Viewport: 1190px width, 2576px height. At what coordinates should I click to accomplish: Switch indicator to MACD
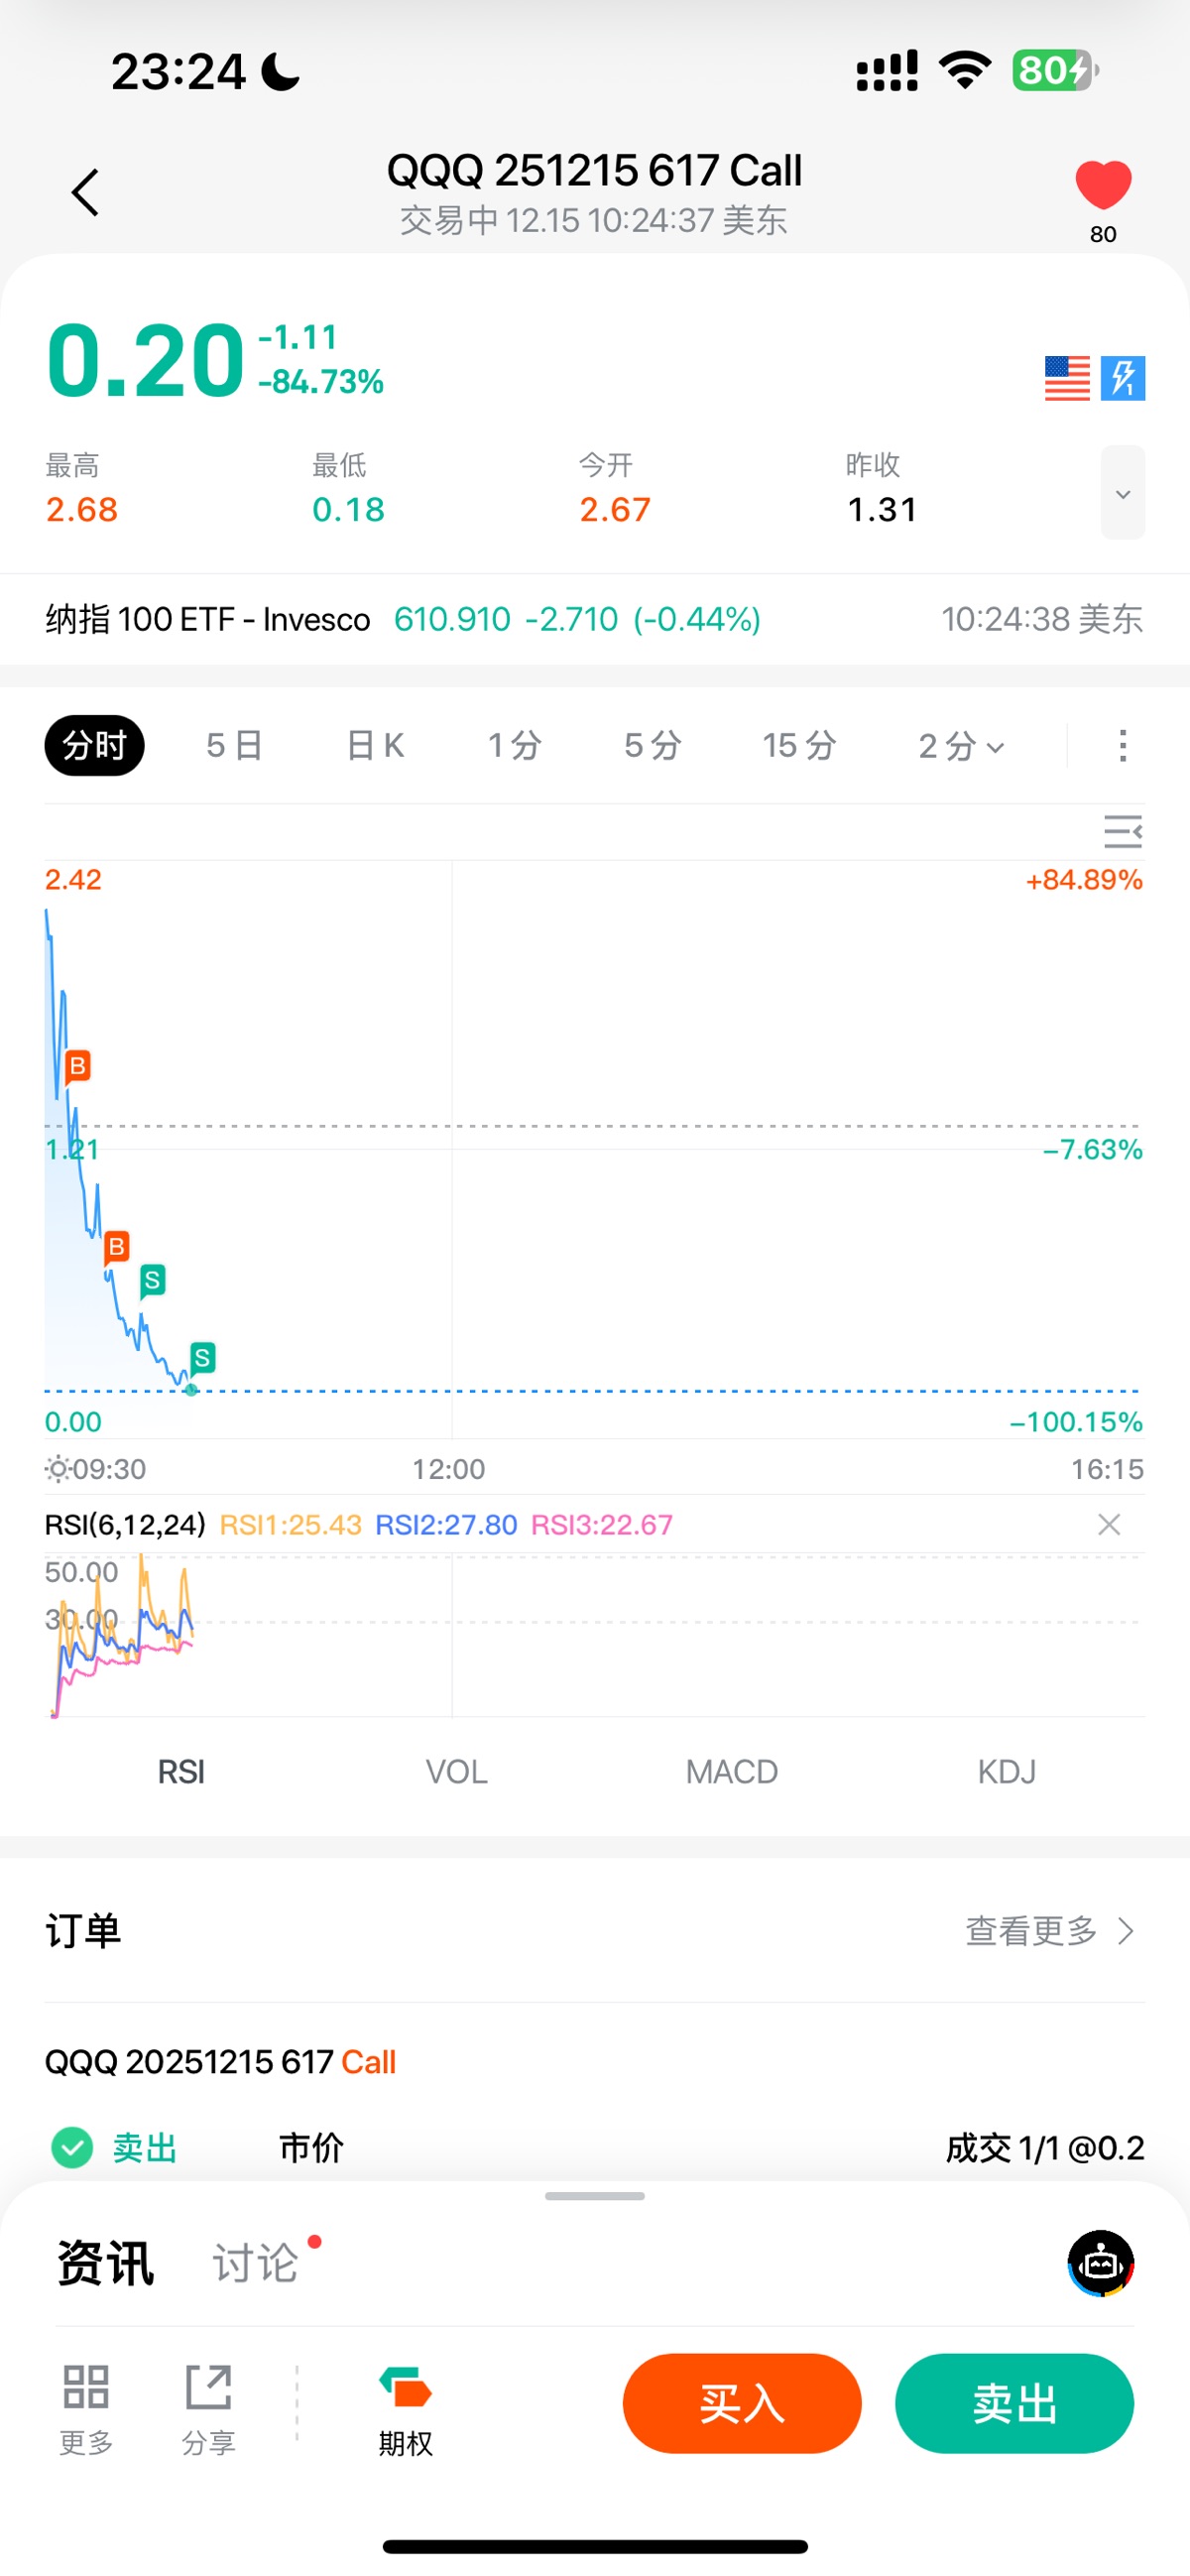point(731,1771)
